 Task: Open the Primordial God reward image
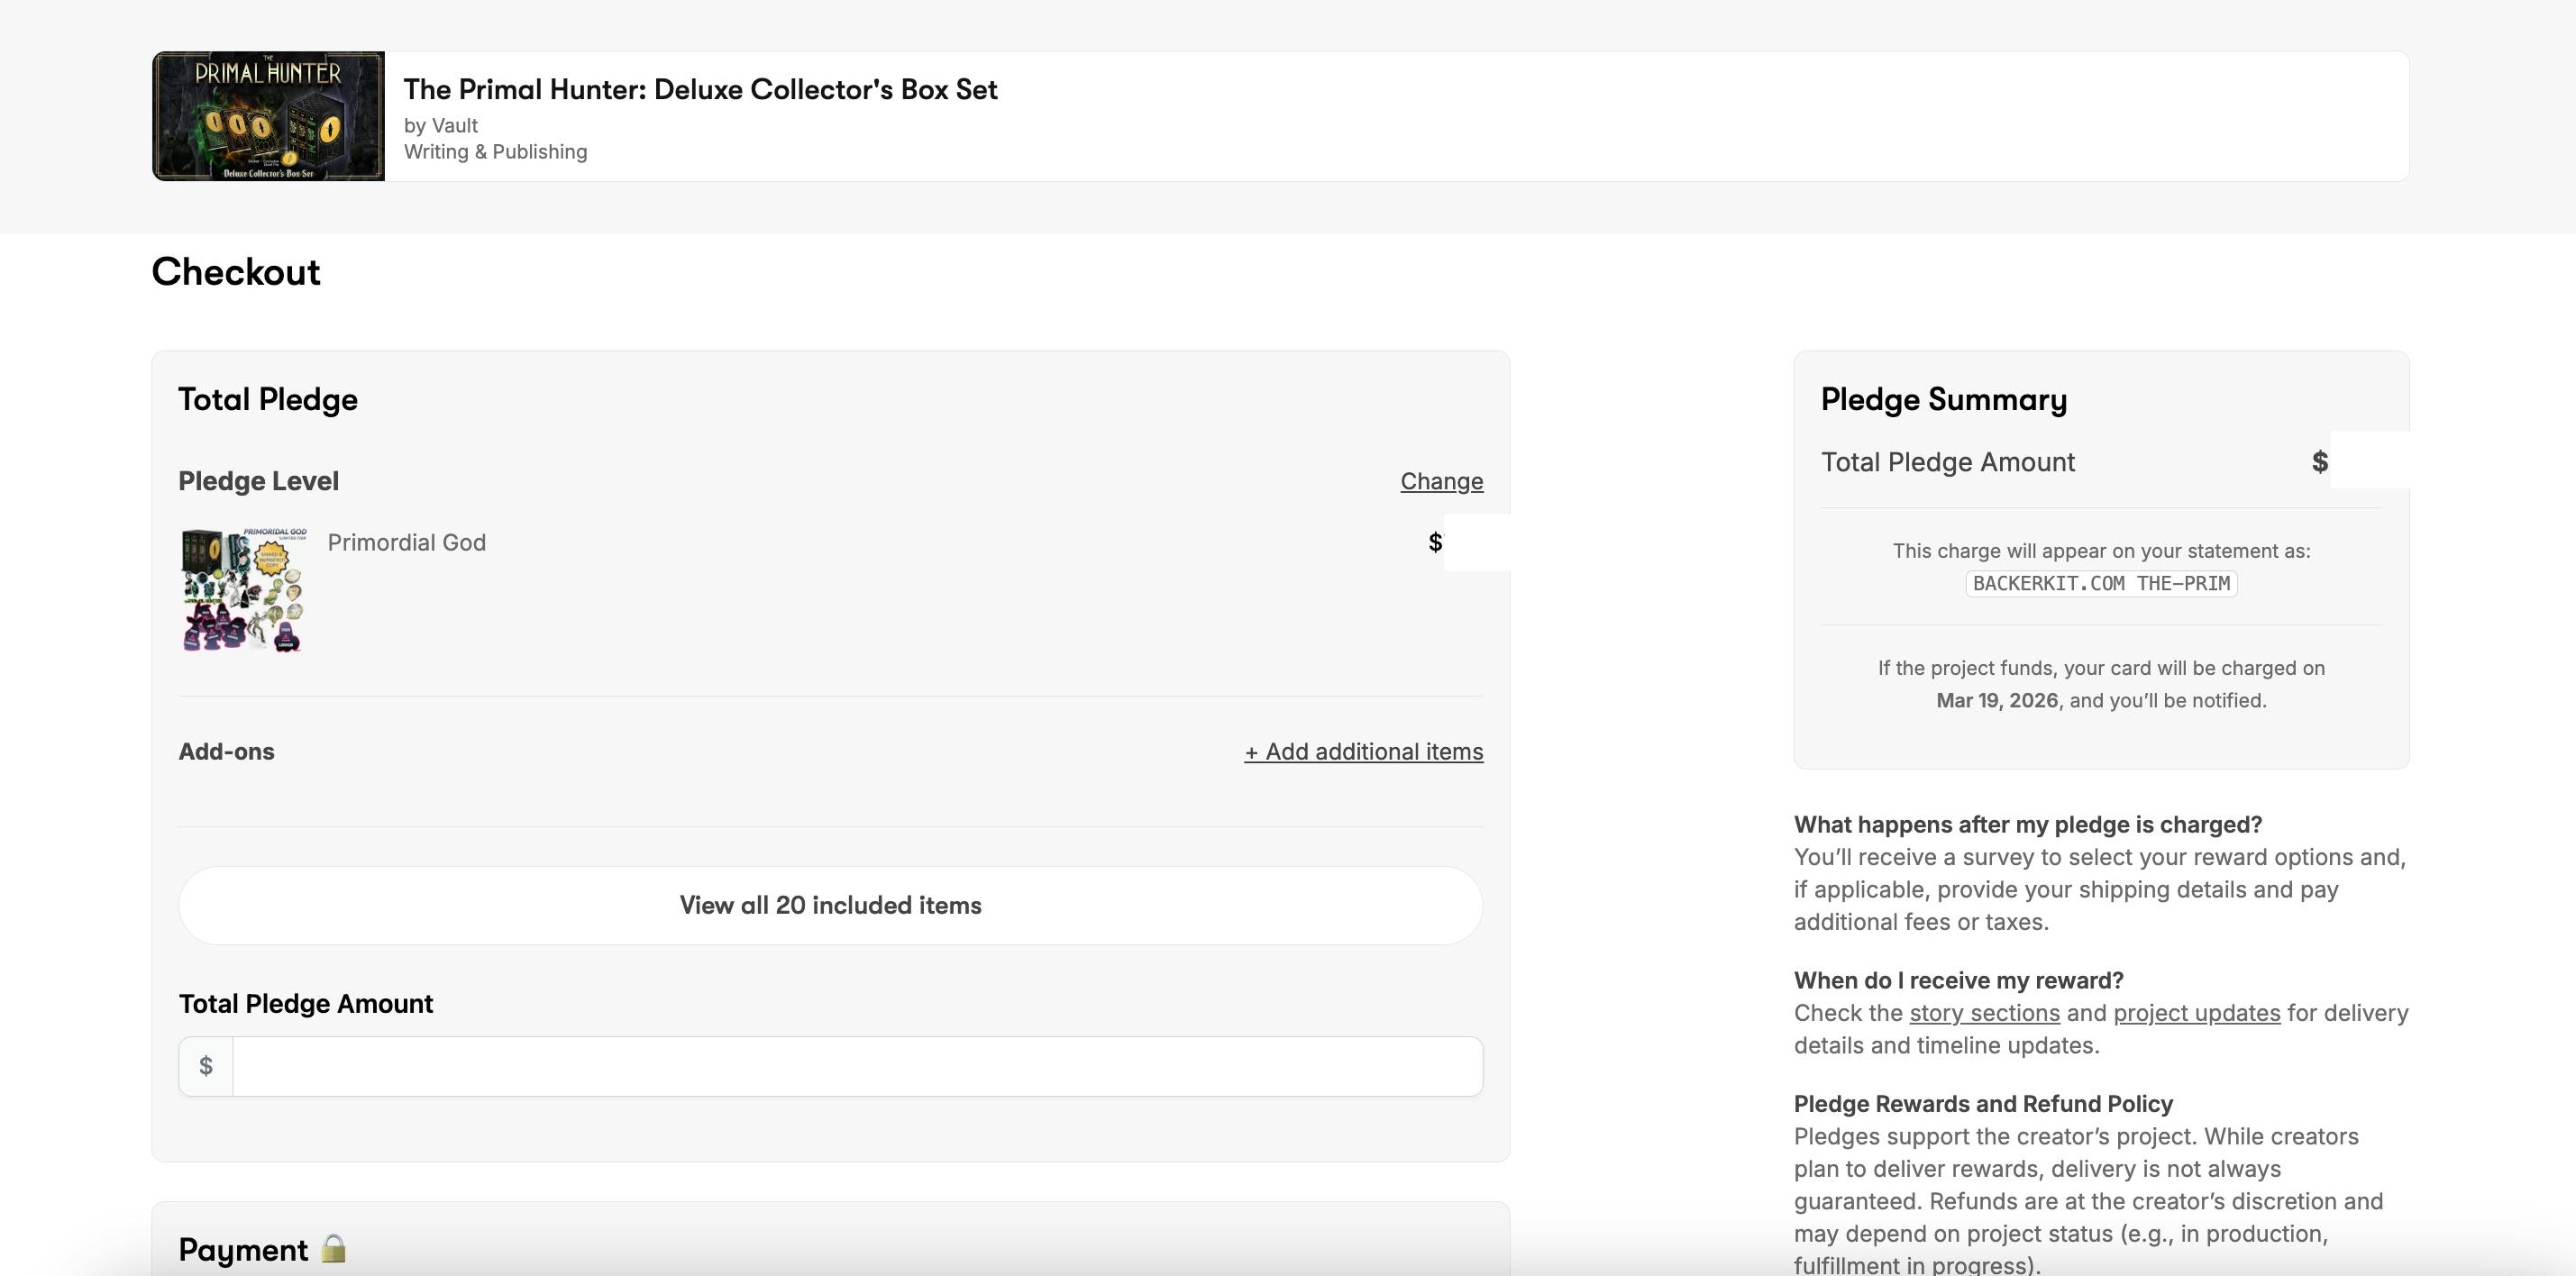point(243,589)
